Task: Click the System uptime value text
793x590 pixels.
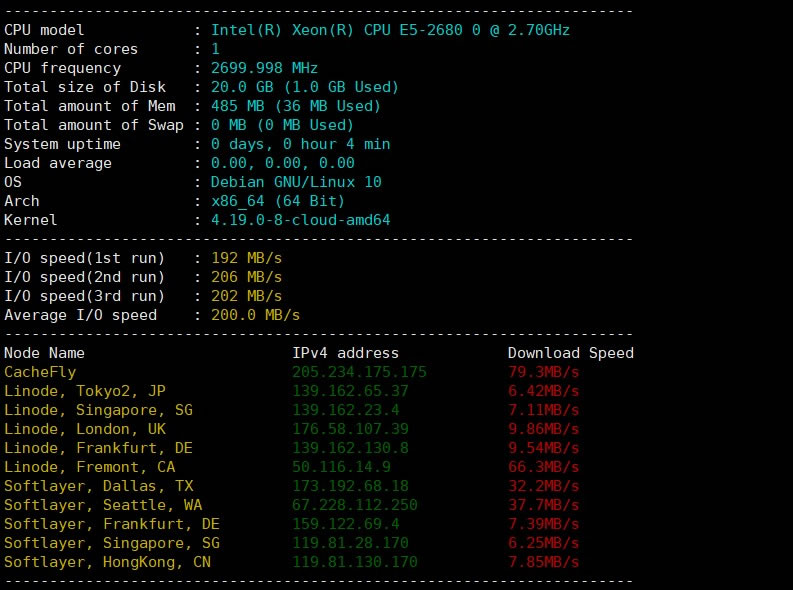Action: pos(300,144)
